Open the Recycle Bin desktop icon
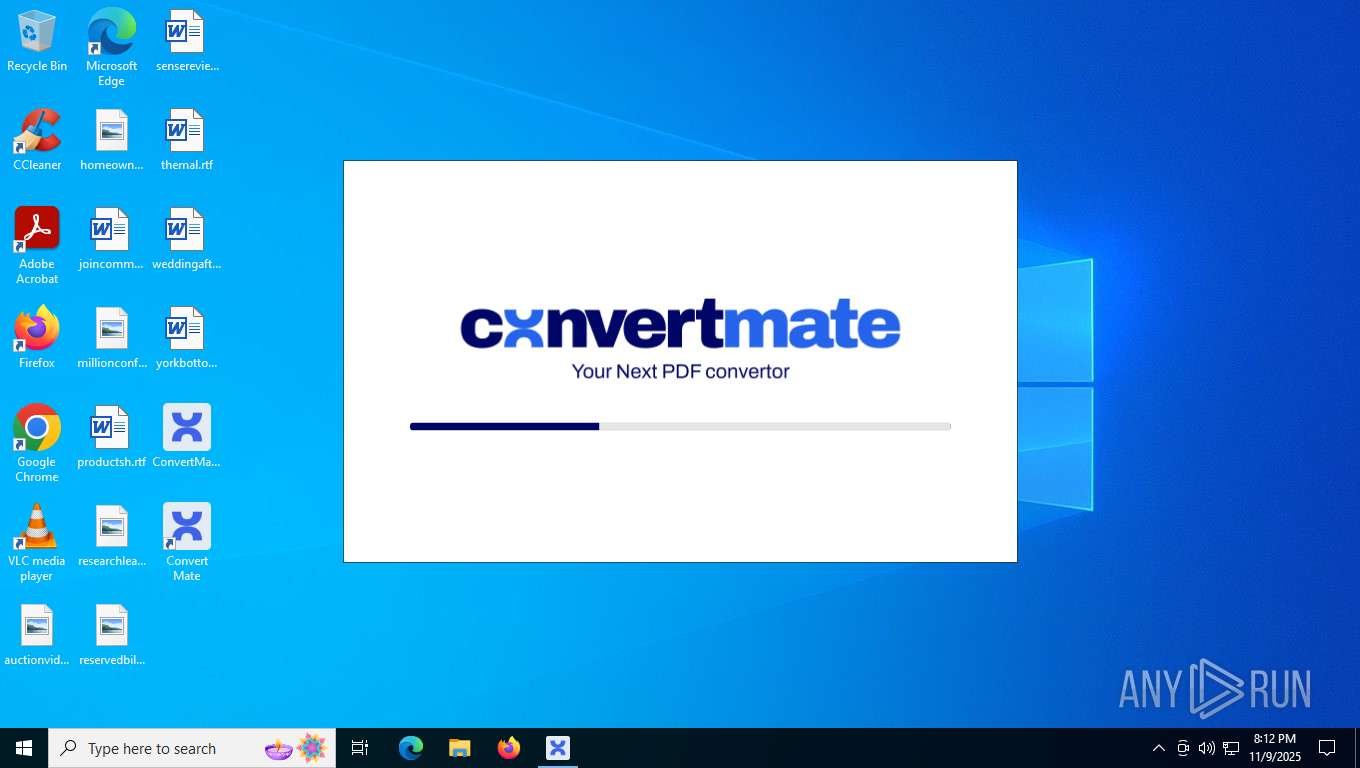The width and height of the screenshot is (1360, 768). tap(37, 42)
